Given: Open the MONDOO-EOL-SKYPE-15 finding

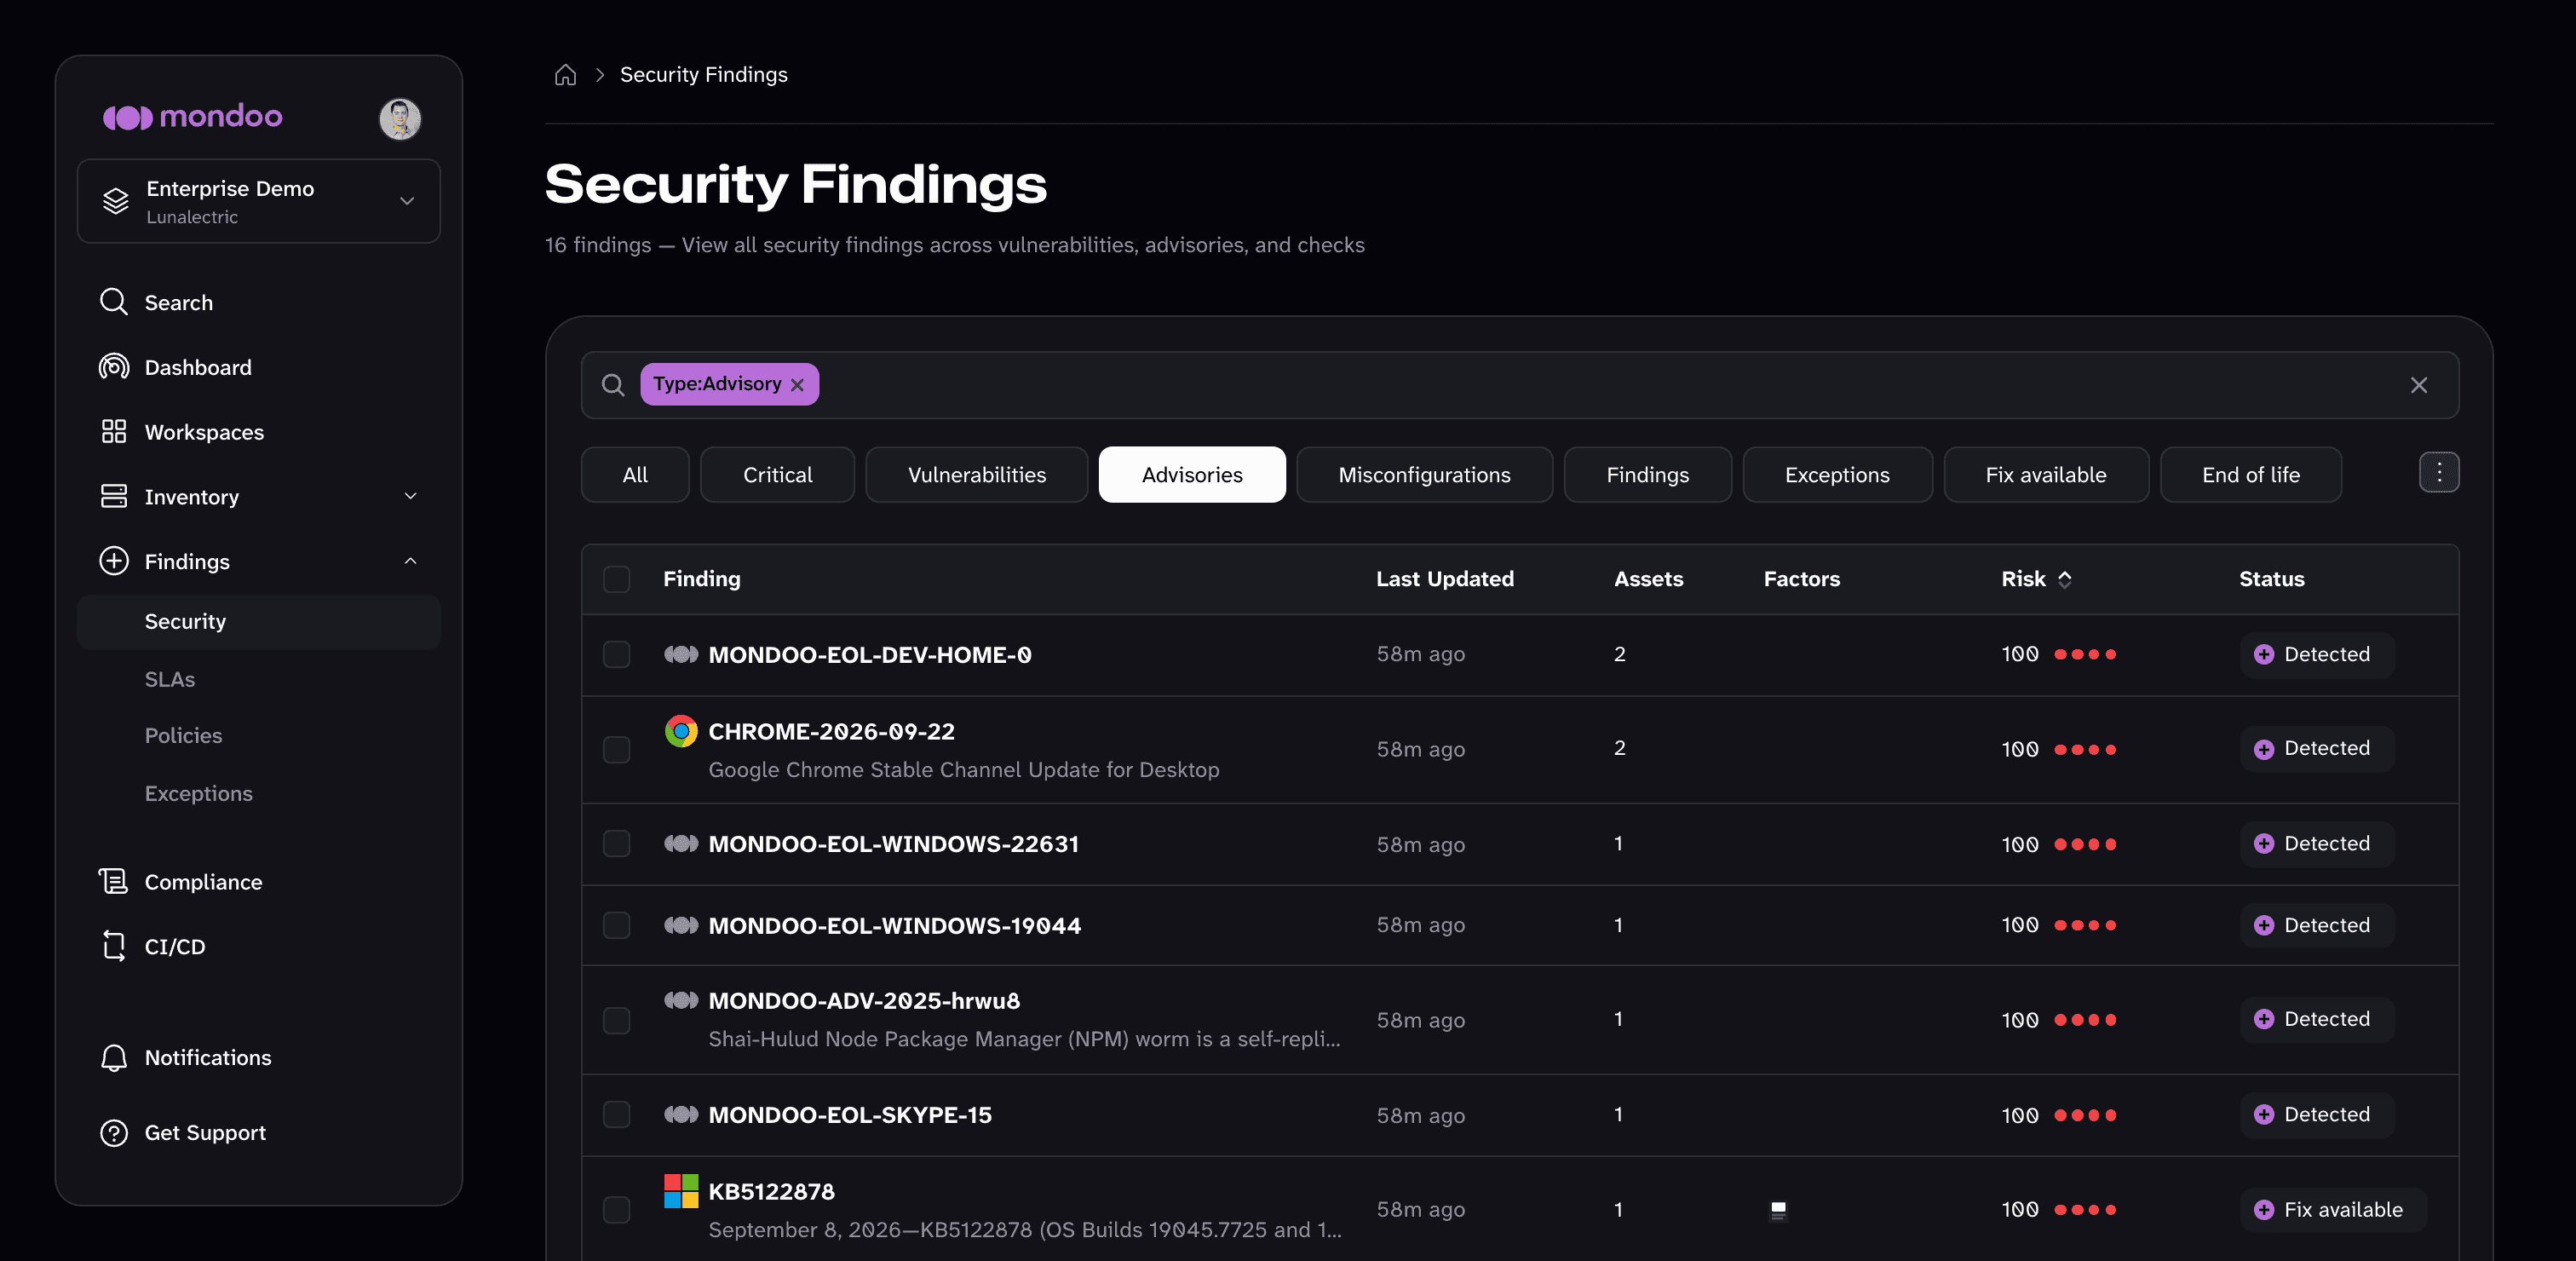Looking at the screenshot, I should click(850, 1115).
